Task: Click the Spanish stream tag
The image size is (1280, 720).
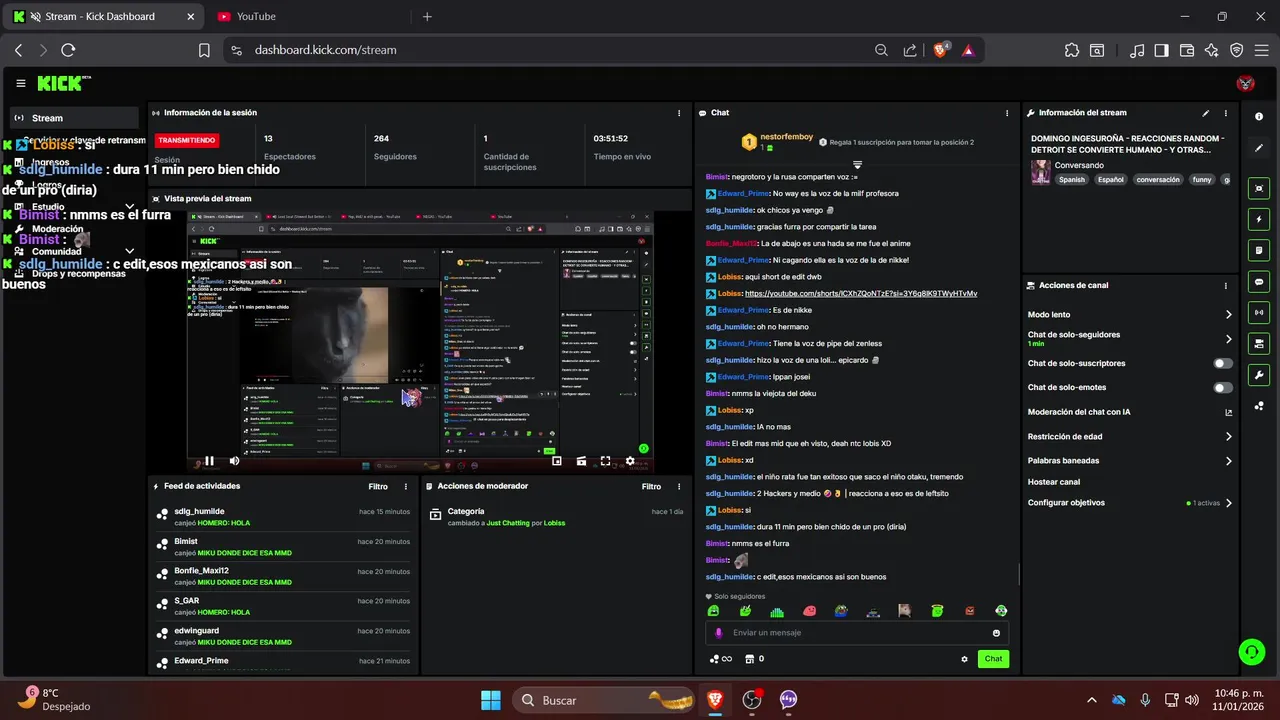Action: (1072, 180)
